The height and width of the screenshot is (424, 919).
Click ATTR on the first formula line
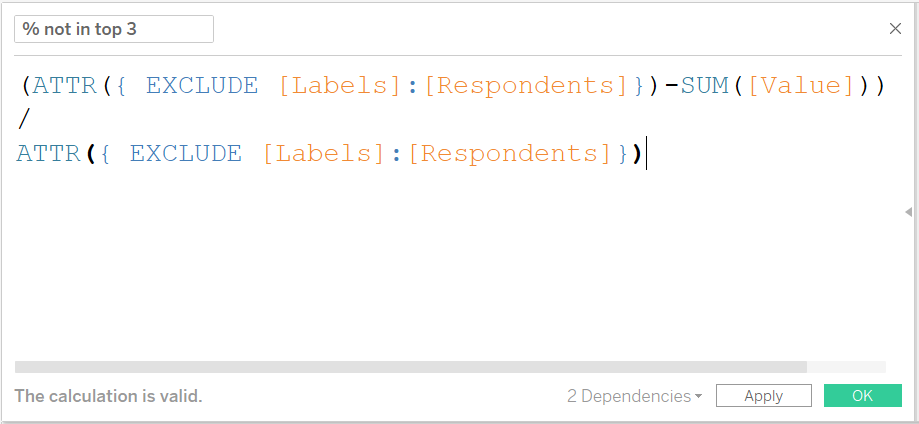point(64,86)
